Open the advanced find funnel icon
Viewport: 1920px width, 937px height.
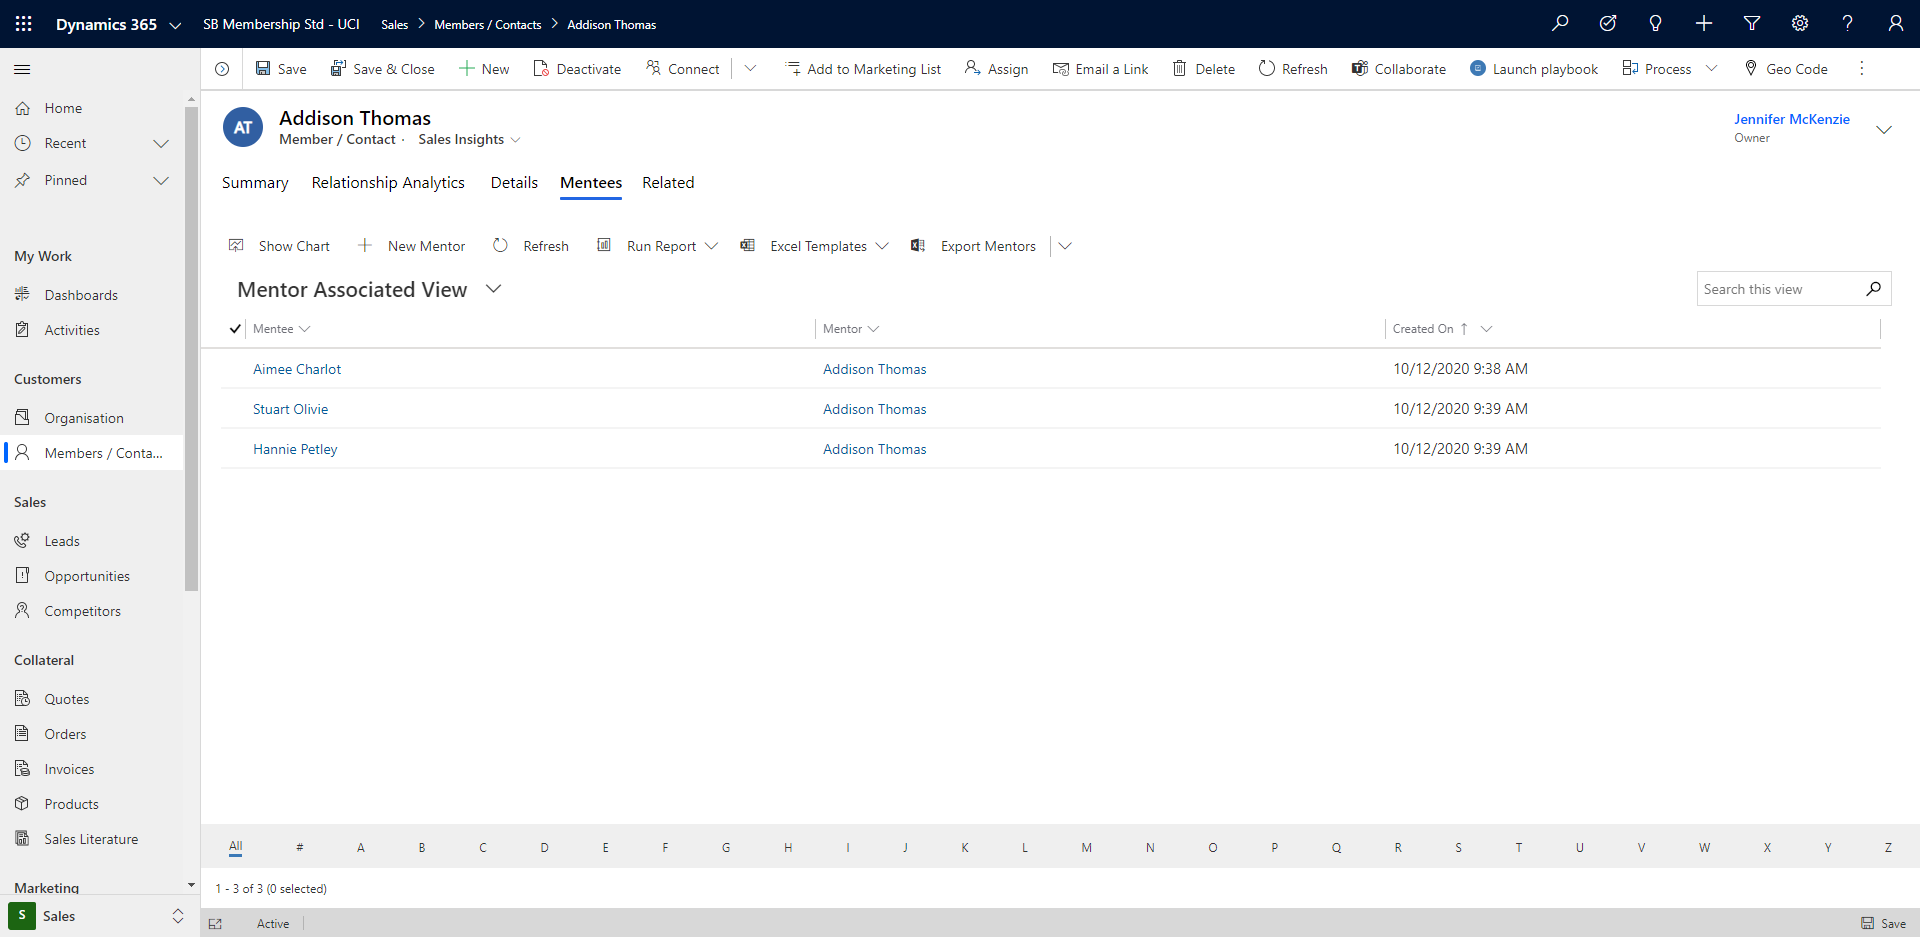[x=1752, y=23]
